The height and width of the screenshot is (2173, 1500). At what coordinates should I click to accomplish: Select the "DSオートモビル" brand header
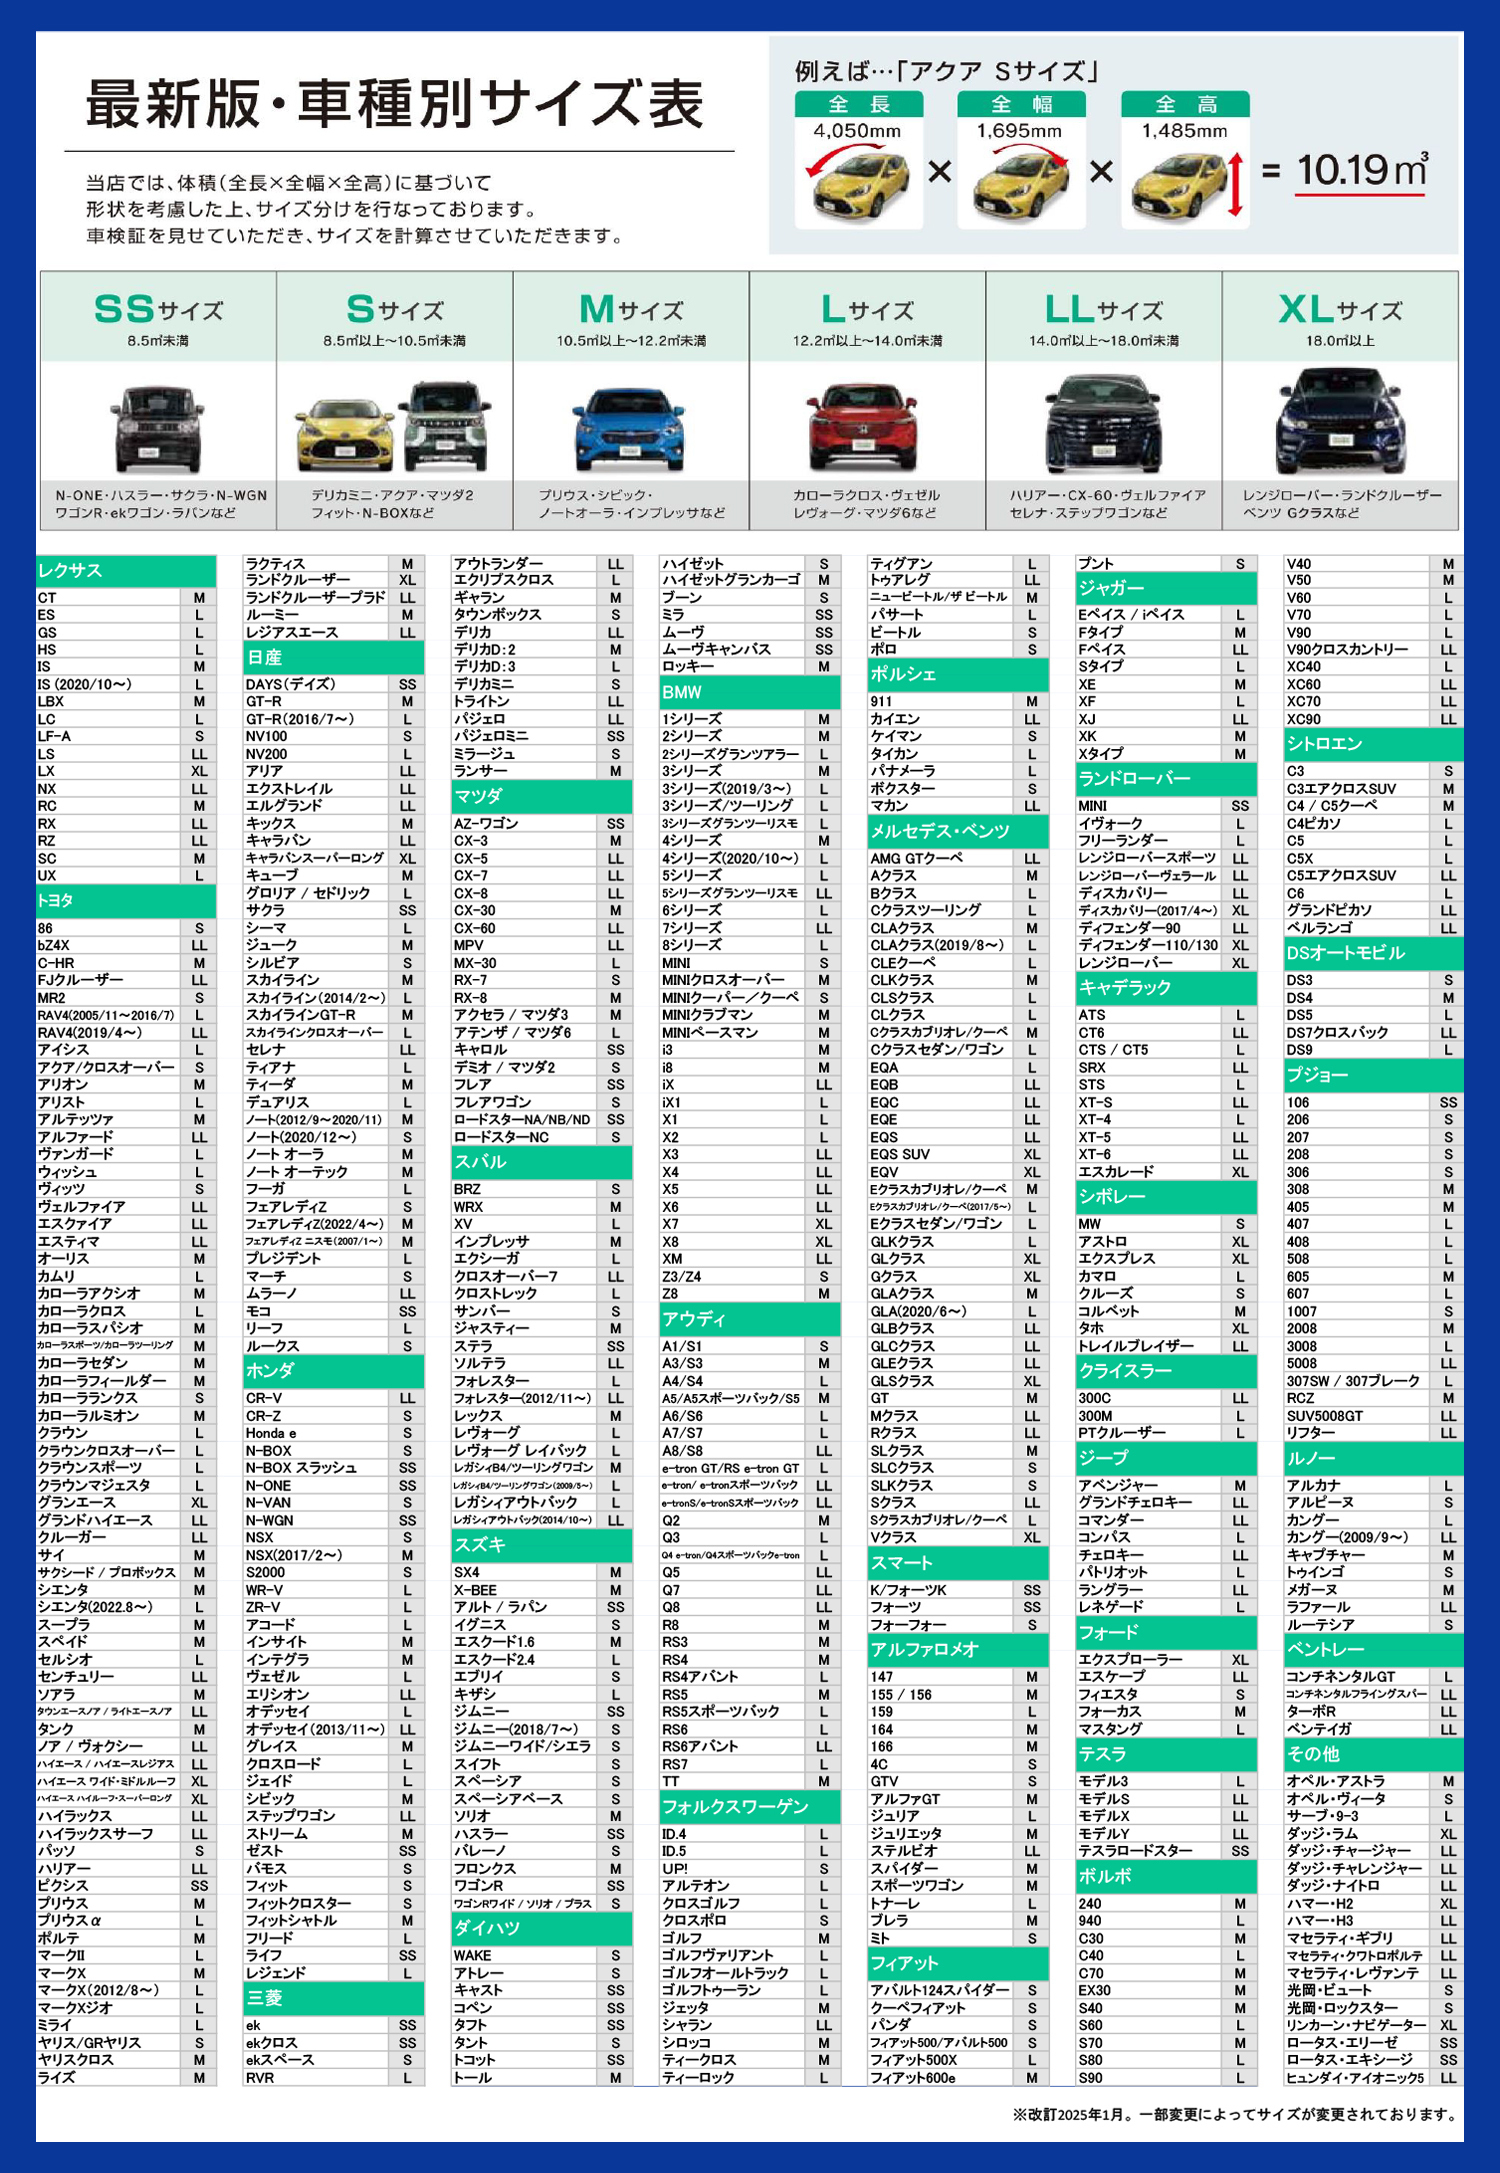(x=1374, y=953)
